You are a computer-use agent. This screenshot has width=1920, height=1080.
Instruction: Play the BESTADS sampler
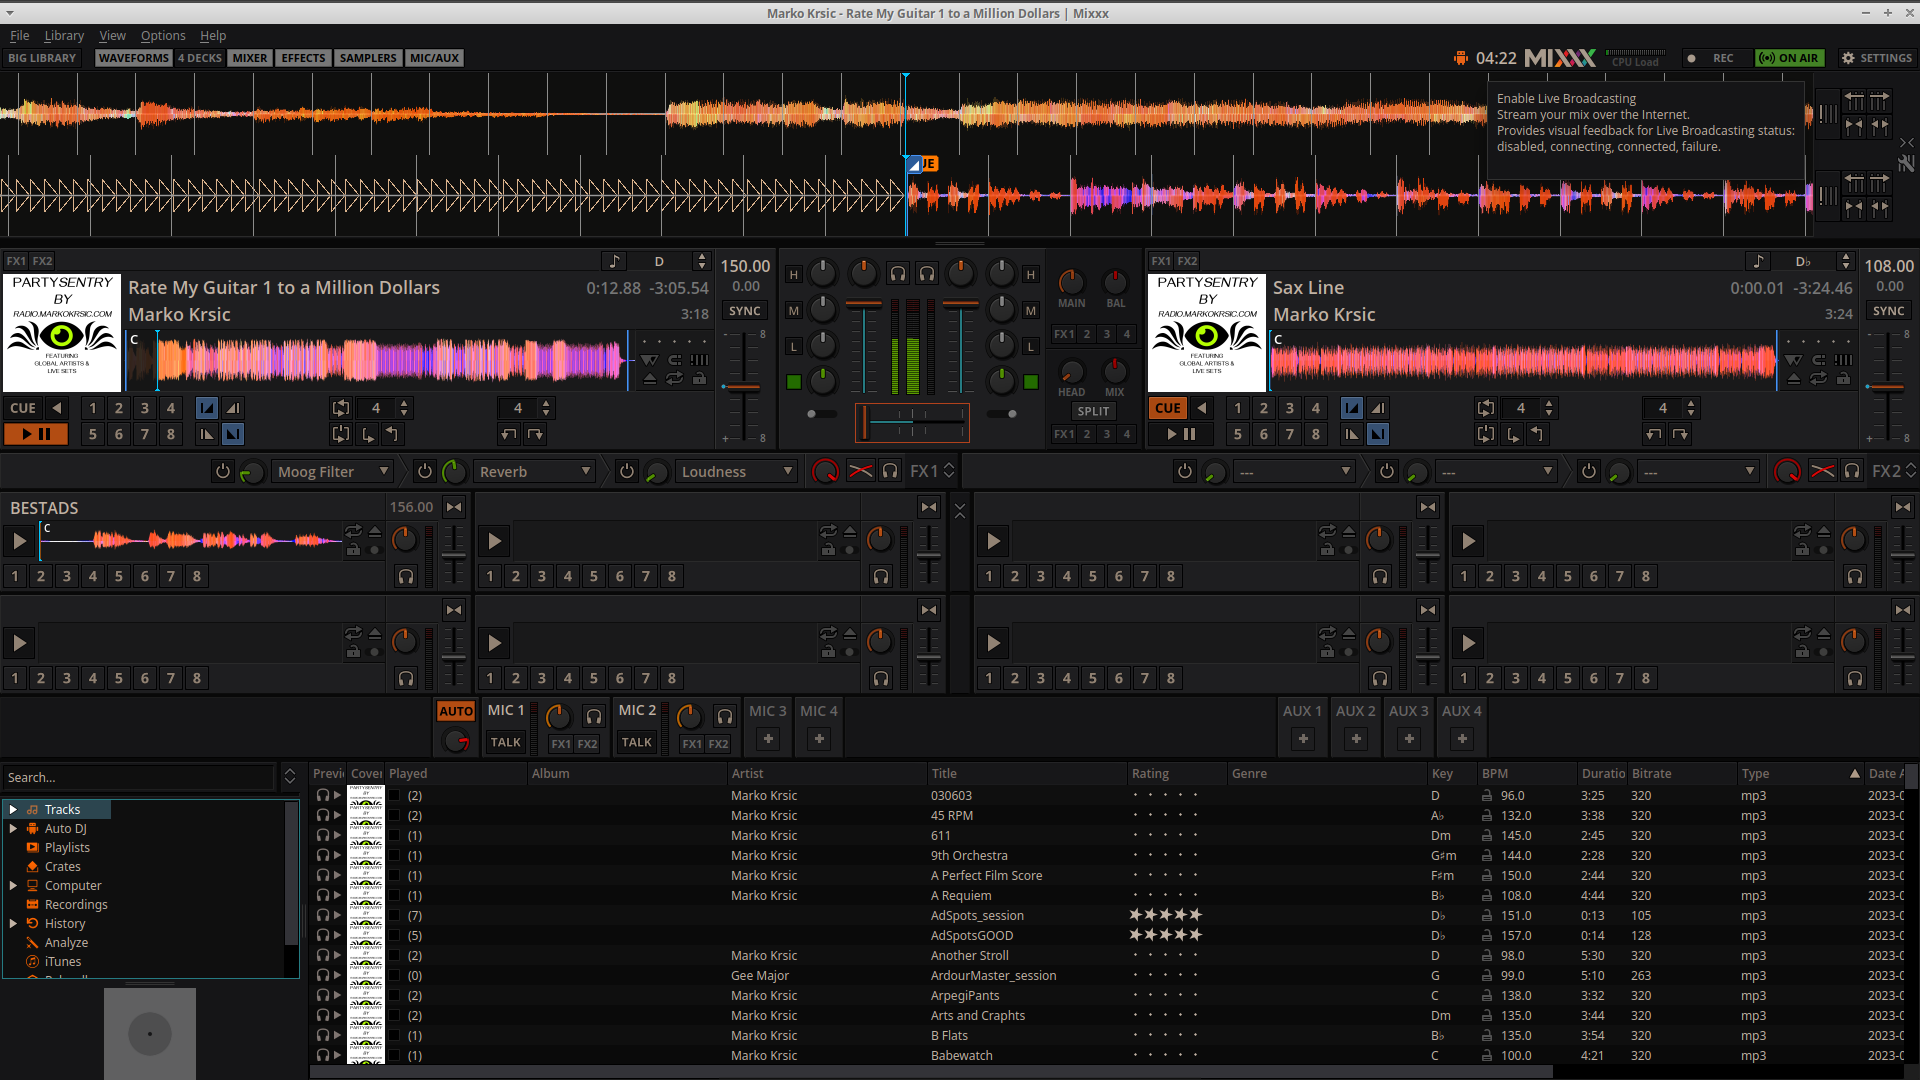point(19,541)
